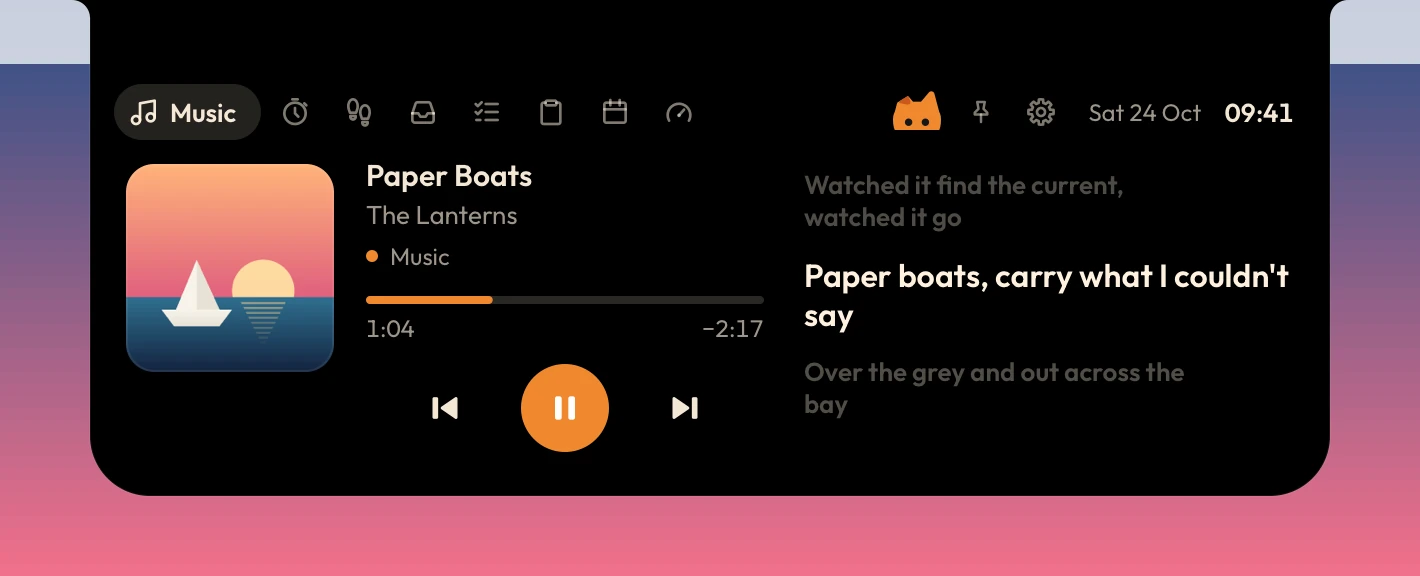Click the artist name The Lanterns

click(x=442, y=216)
